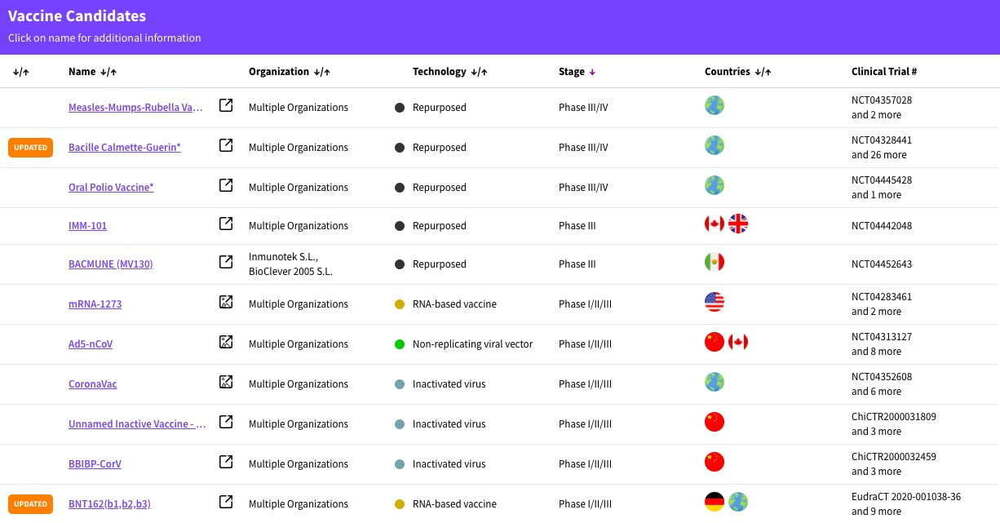
Task: Toggle Stage column sort arrow
Action: (592, 72)
